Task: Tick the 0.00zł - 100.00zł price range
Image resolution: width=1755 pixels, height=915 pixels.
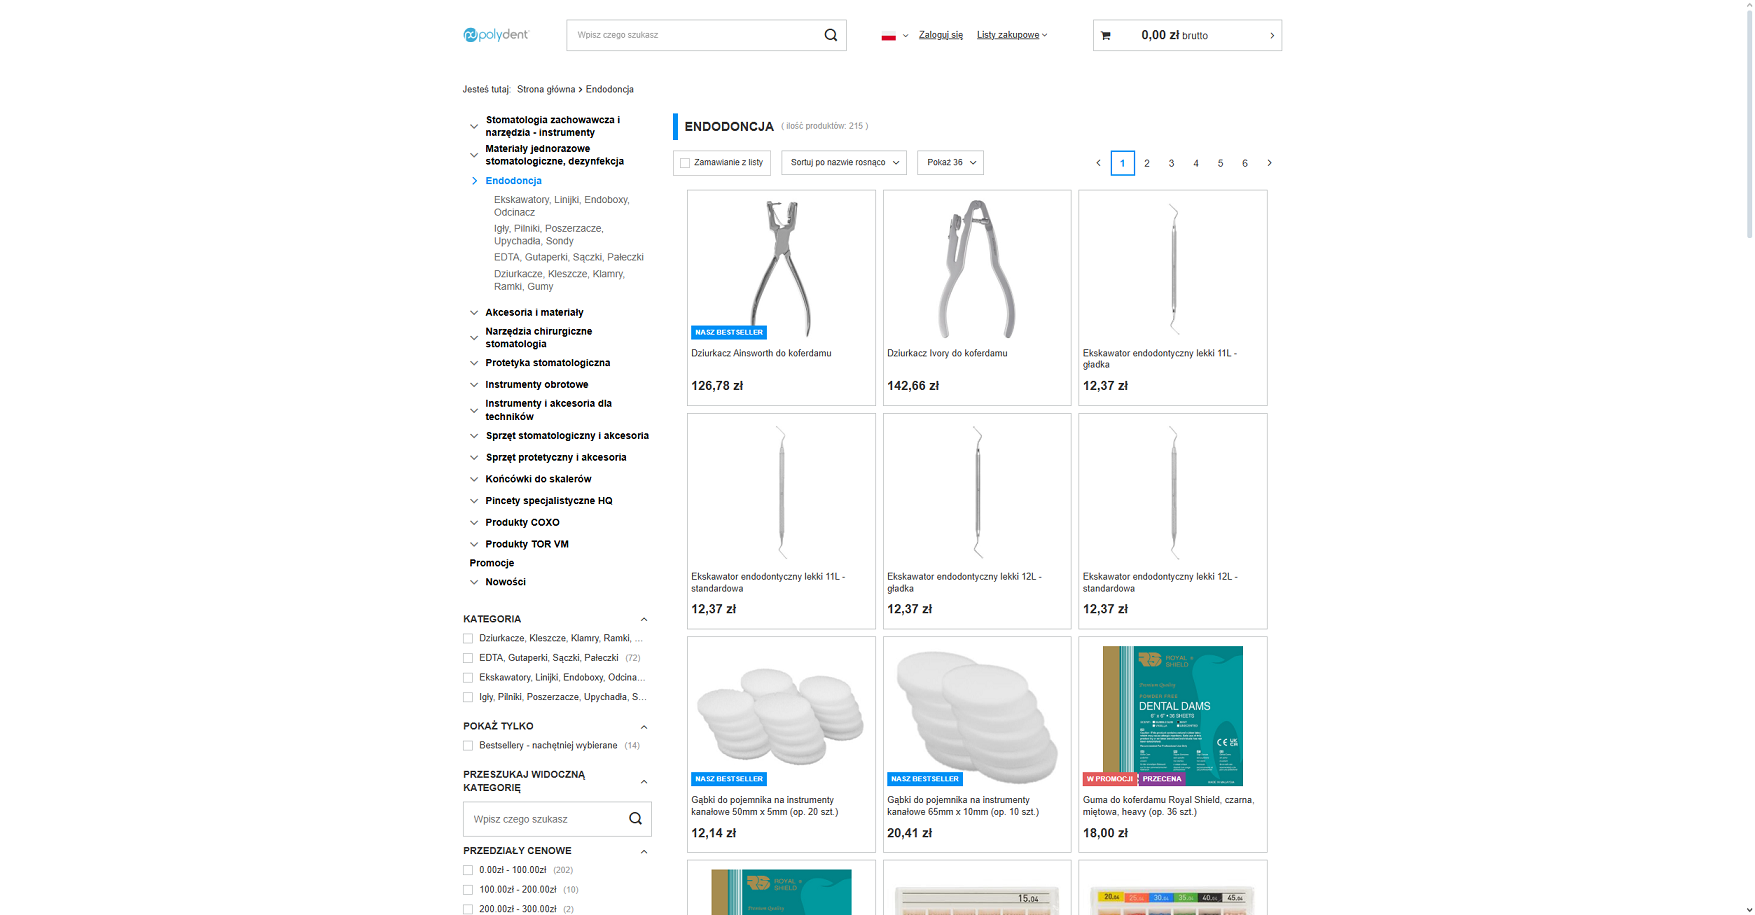Action: tap(468, 870)
